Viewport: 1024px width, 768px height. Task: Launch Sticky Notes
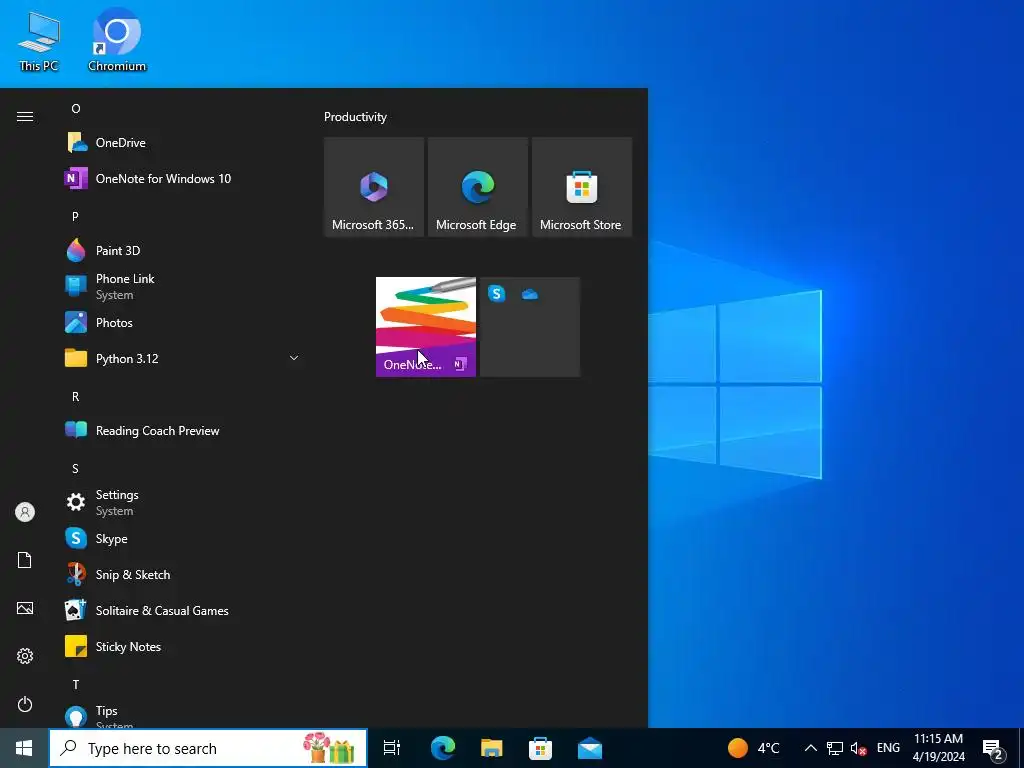coord(183,647)
